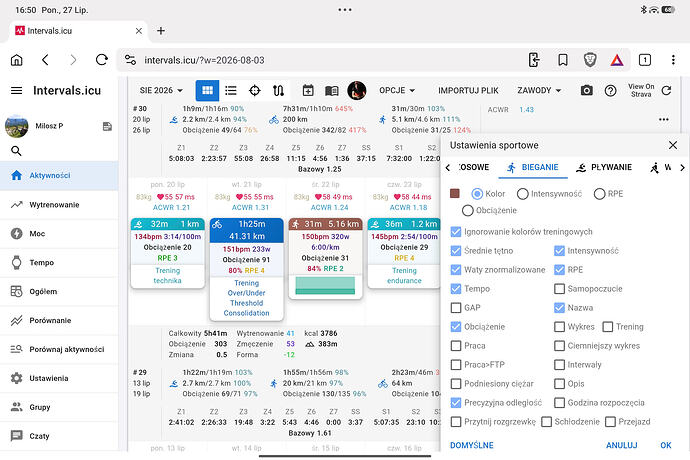Switch to the BIEGANIE sport tab
This screenshot has width=690, height=460.
pos(532,167)
